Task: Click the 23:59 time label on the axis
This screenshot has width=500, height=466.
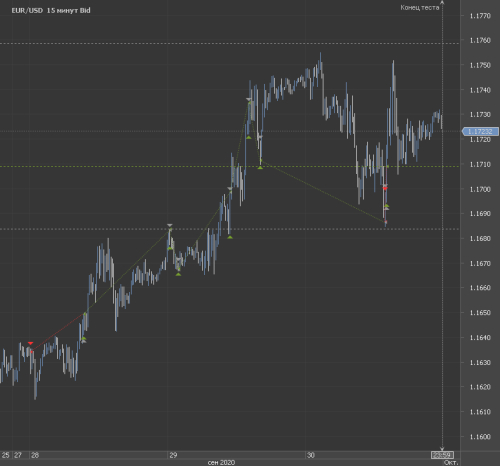Action: tap(442, 455)
